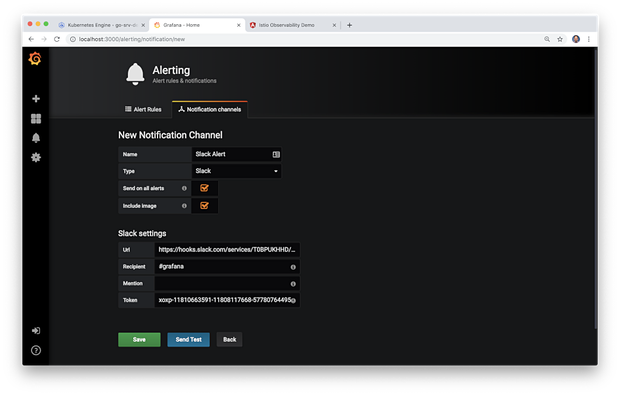
Task: Click the large Alerting bell header icon
Action: click(135, 74)
